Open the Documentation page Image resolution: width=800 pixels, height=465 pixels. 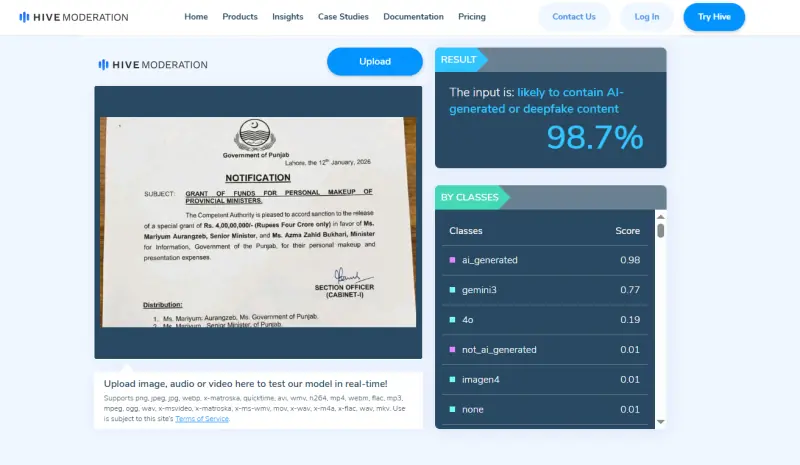click(413, 17)
